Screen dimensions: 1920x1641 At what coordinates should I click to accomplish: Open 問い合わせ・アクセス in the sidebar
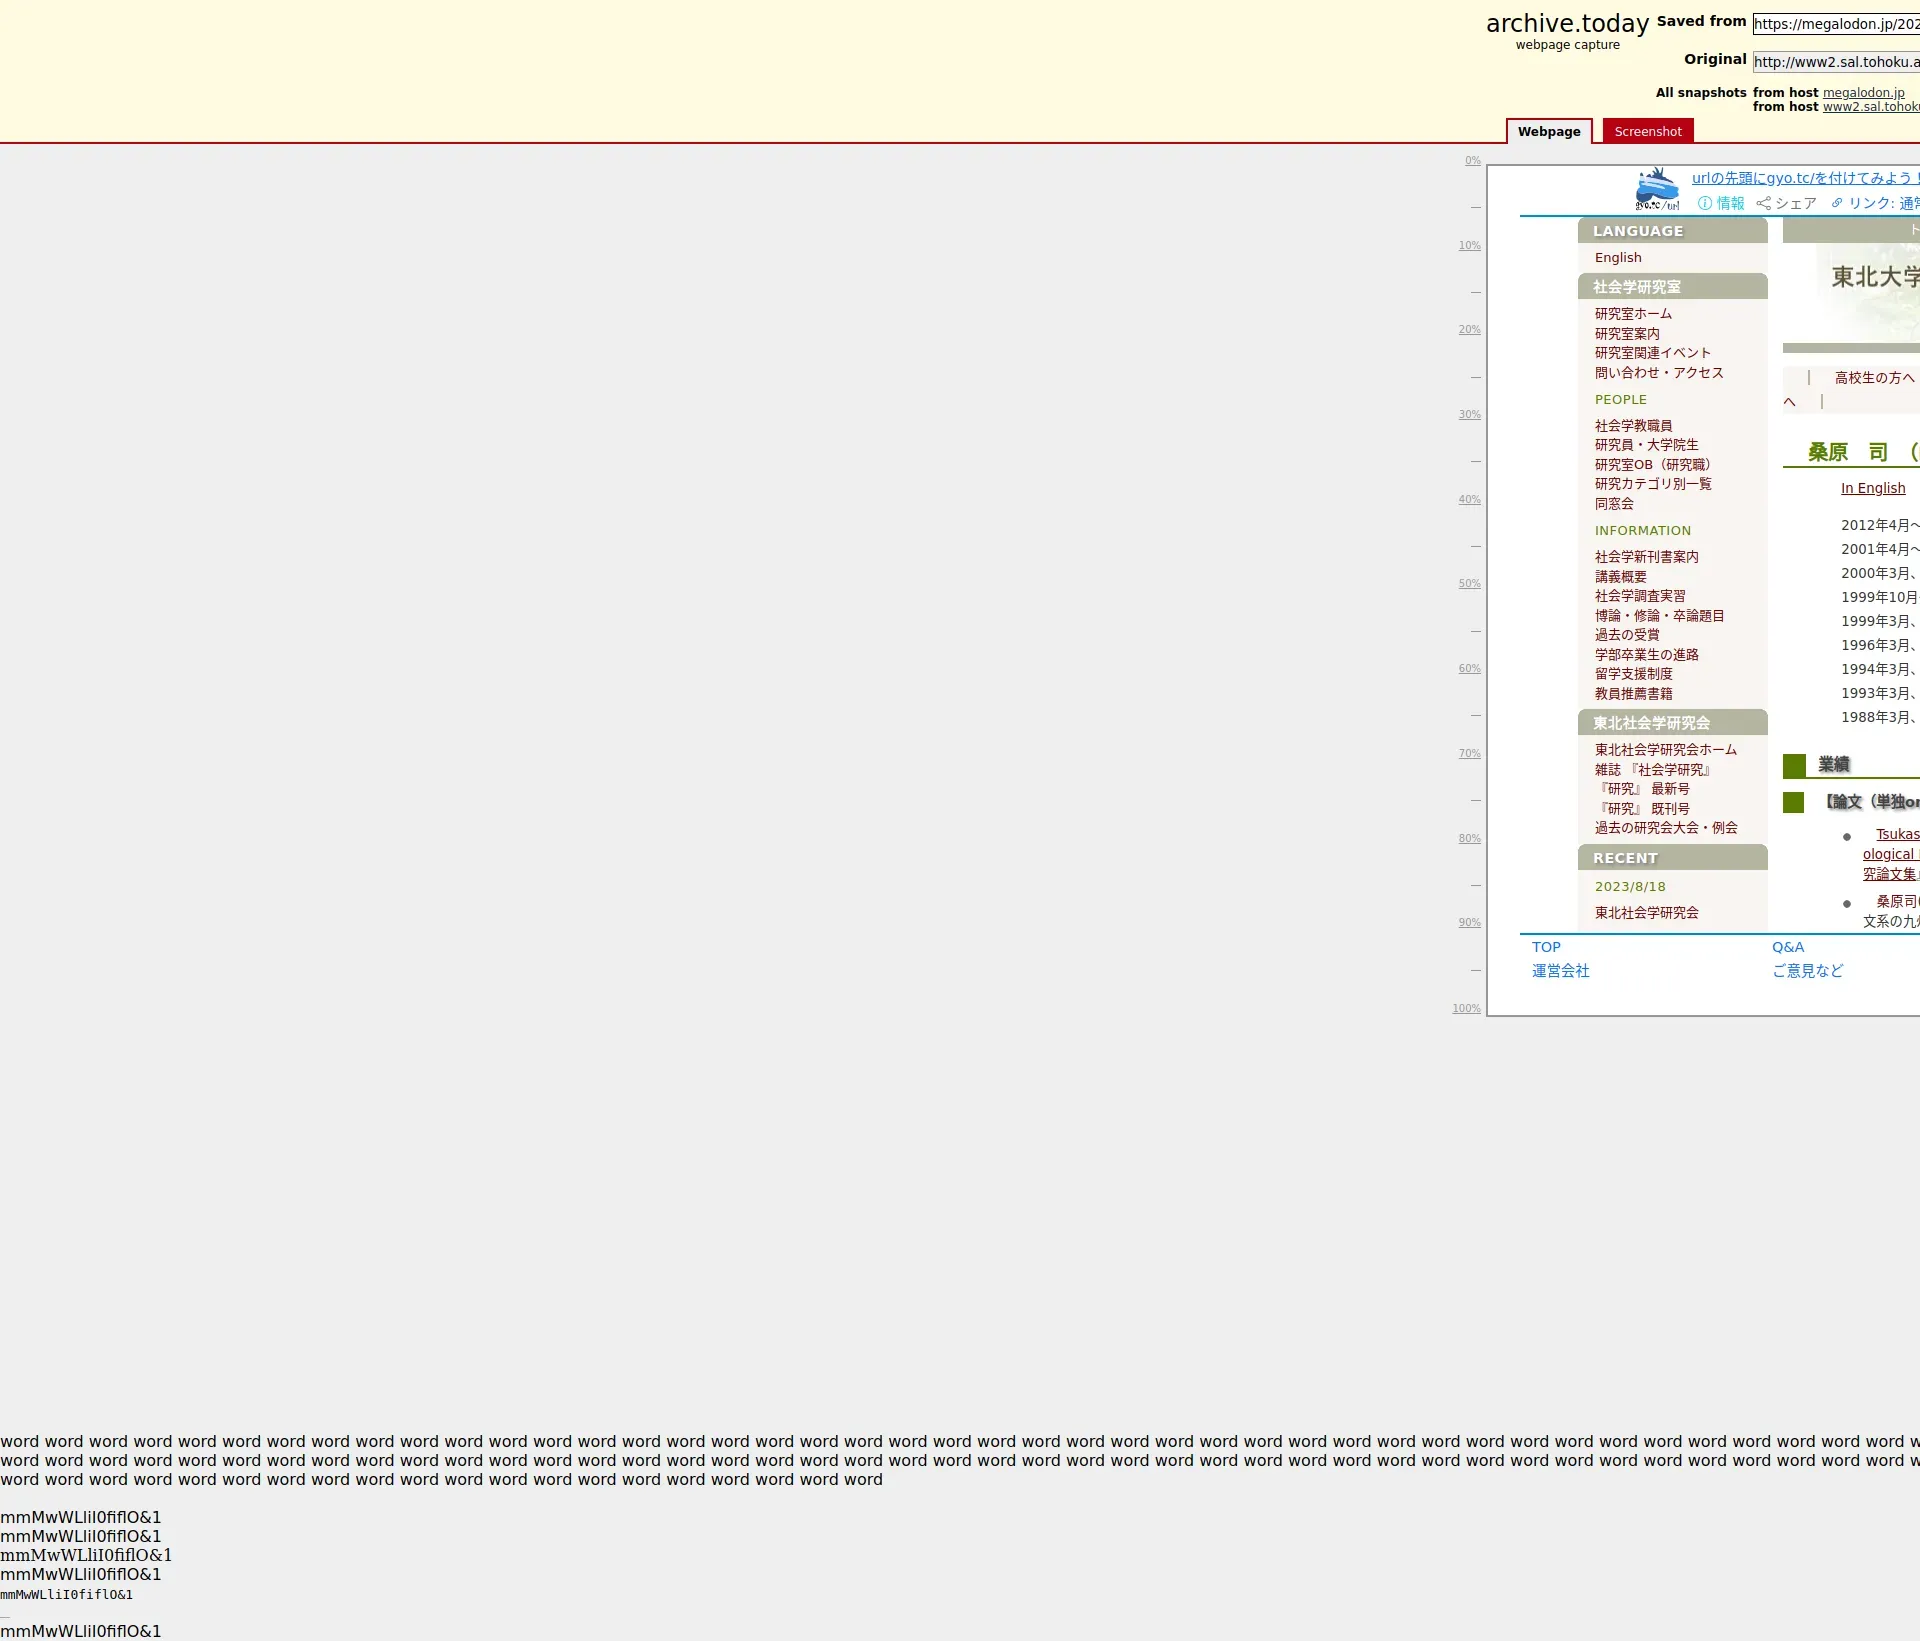point(1659,373)
